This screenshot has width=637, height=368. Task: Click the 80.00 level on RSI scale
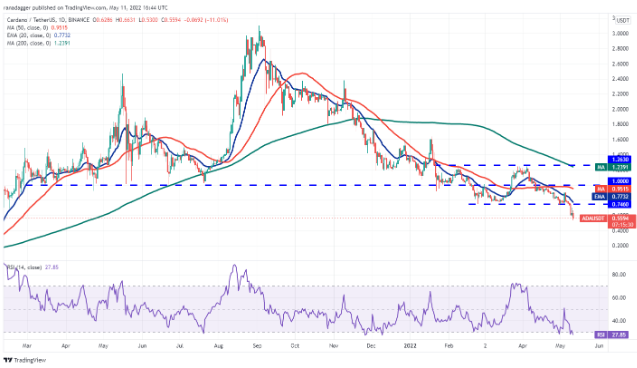pyautogui.click(x=619, y=275)
